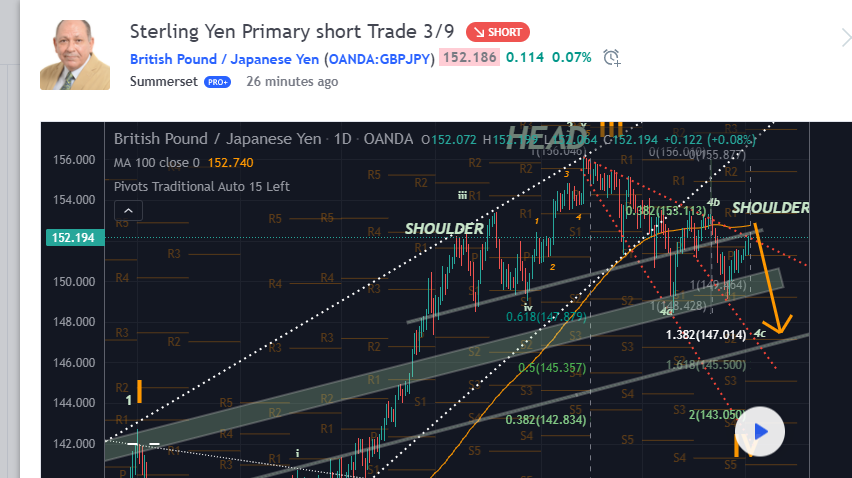852x478 pixels.
Task: Open the Sterling Yen Primary short Trade title
Action: [292, 32]
